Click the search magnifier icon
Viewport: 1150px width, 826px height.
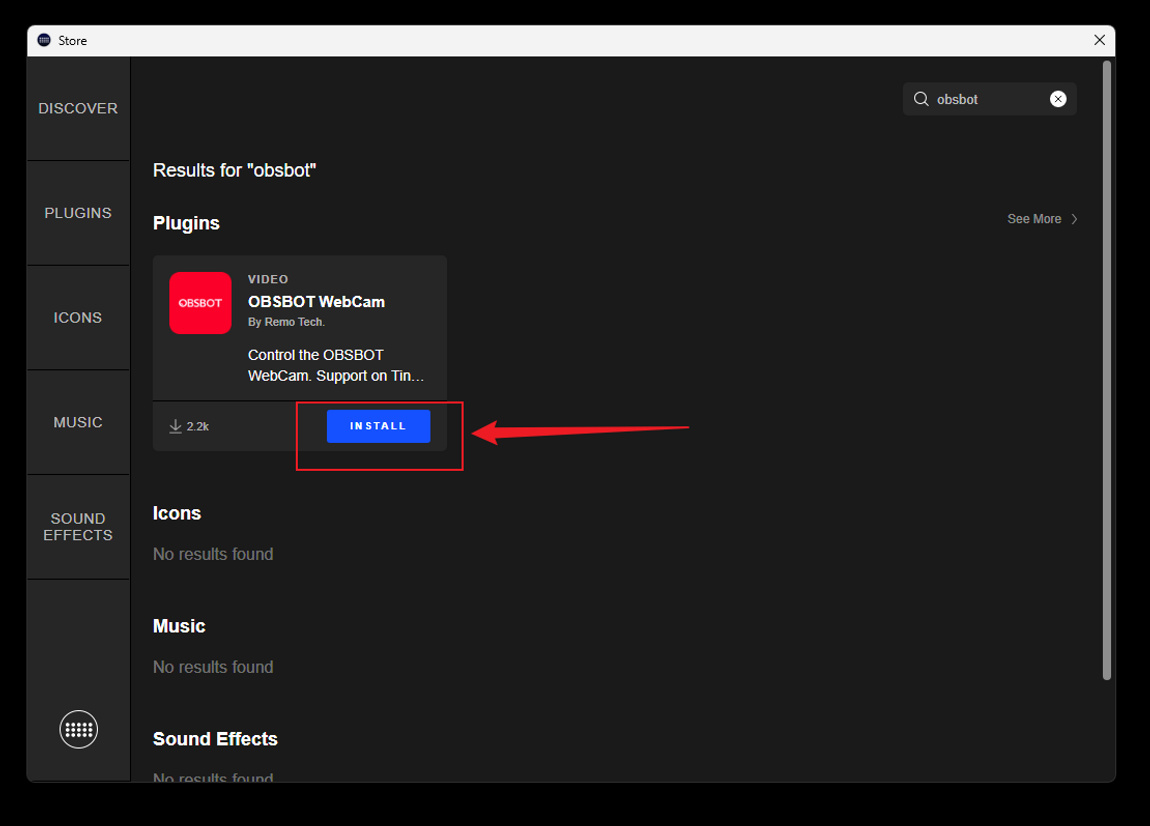click(921, 98)
